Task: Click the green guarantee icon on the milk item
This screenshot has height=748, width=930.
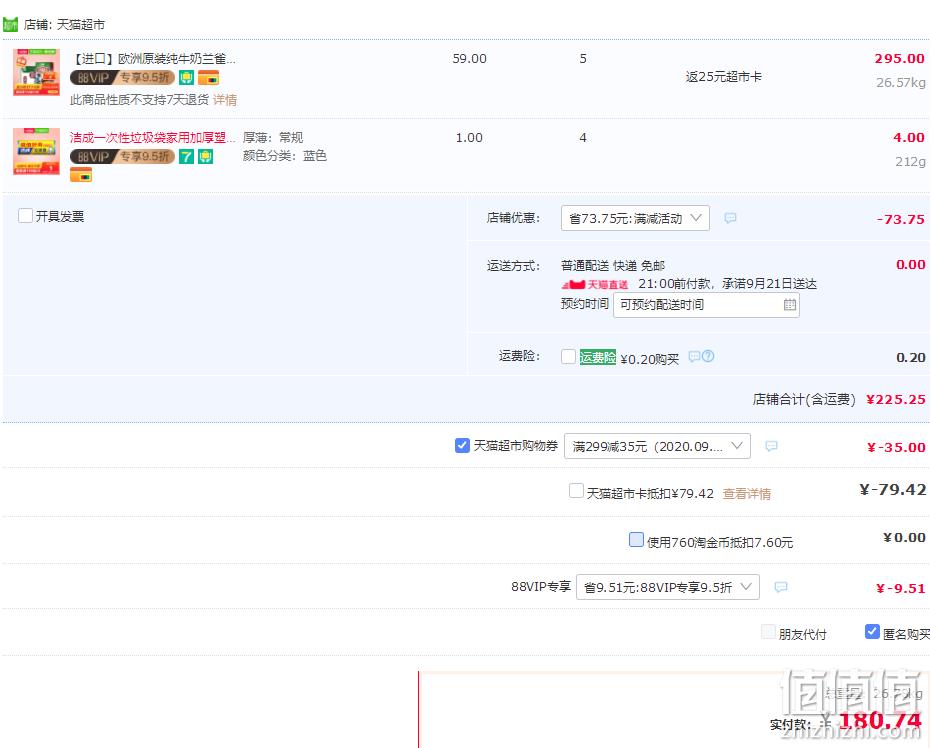Action: click(186, 78)
